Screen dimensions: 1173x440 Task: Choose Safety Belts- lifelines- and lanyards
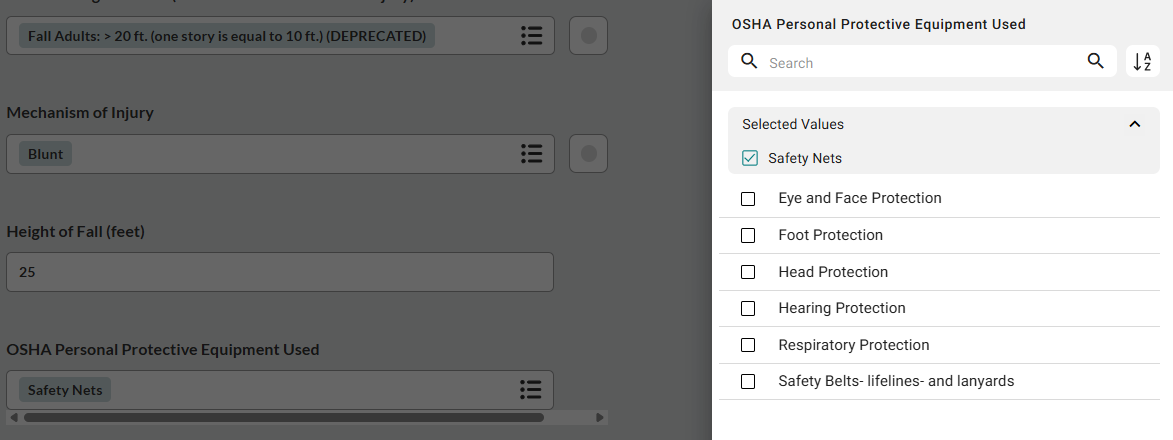click(x=896, y=381)
